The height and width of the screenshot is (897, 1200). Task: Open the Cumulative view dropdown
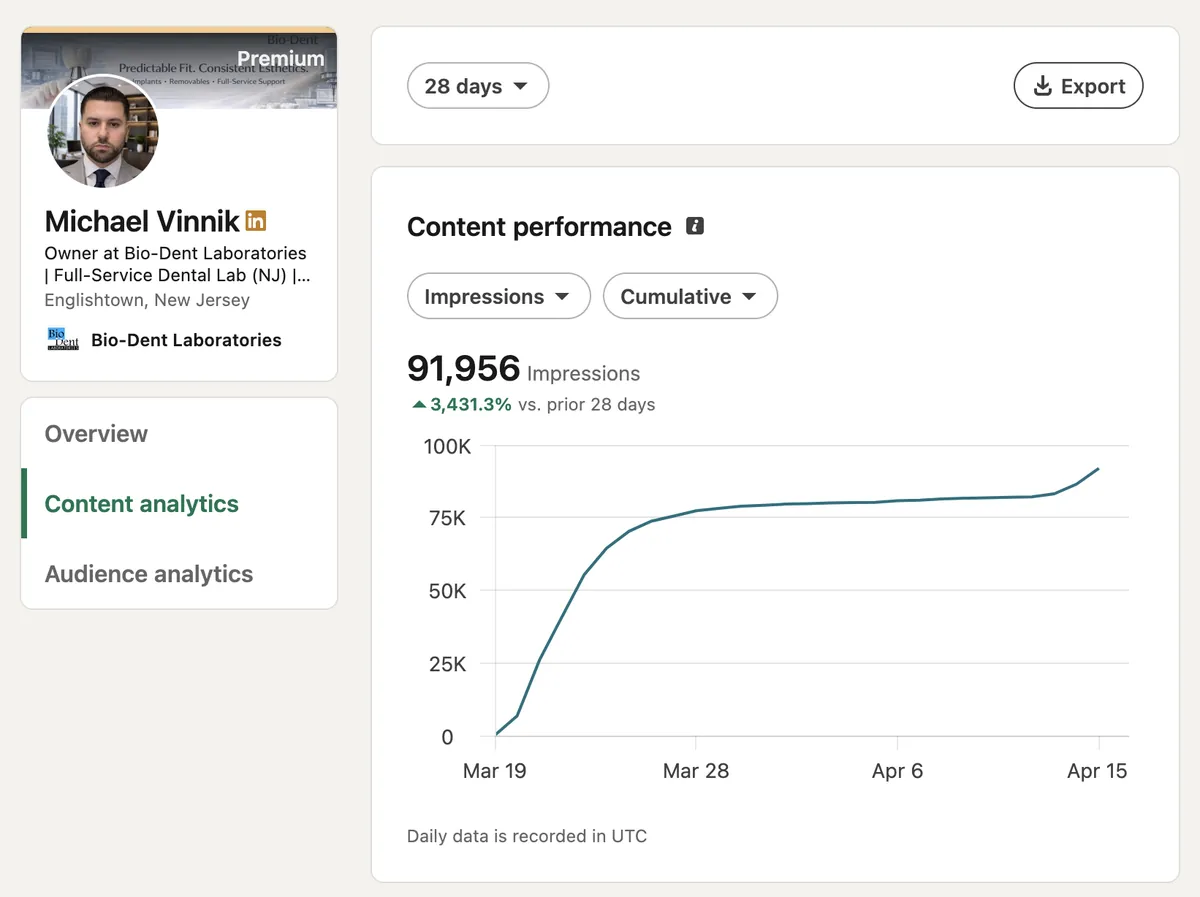[690, 297]
